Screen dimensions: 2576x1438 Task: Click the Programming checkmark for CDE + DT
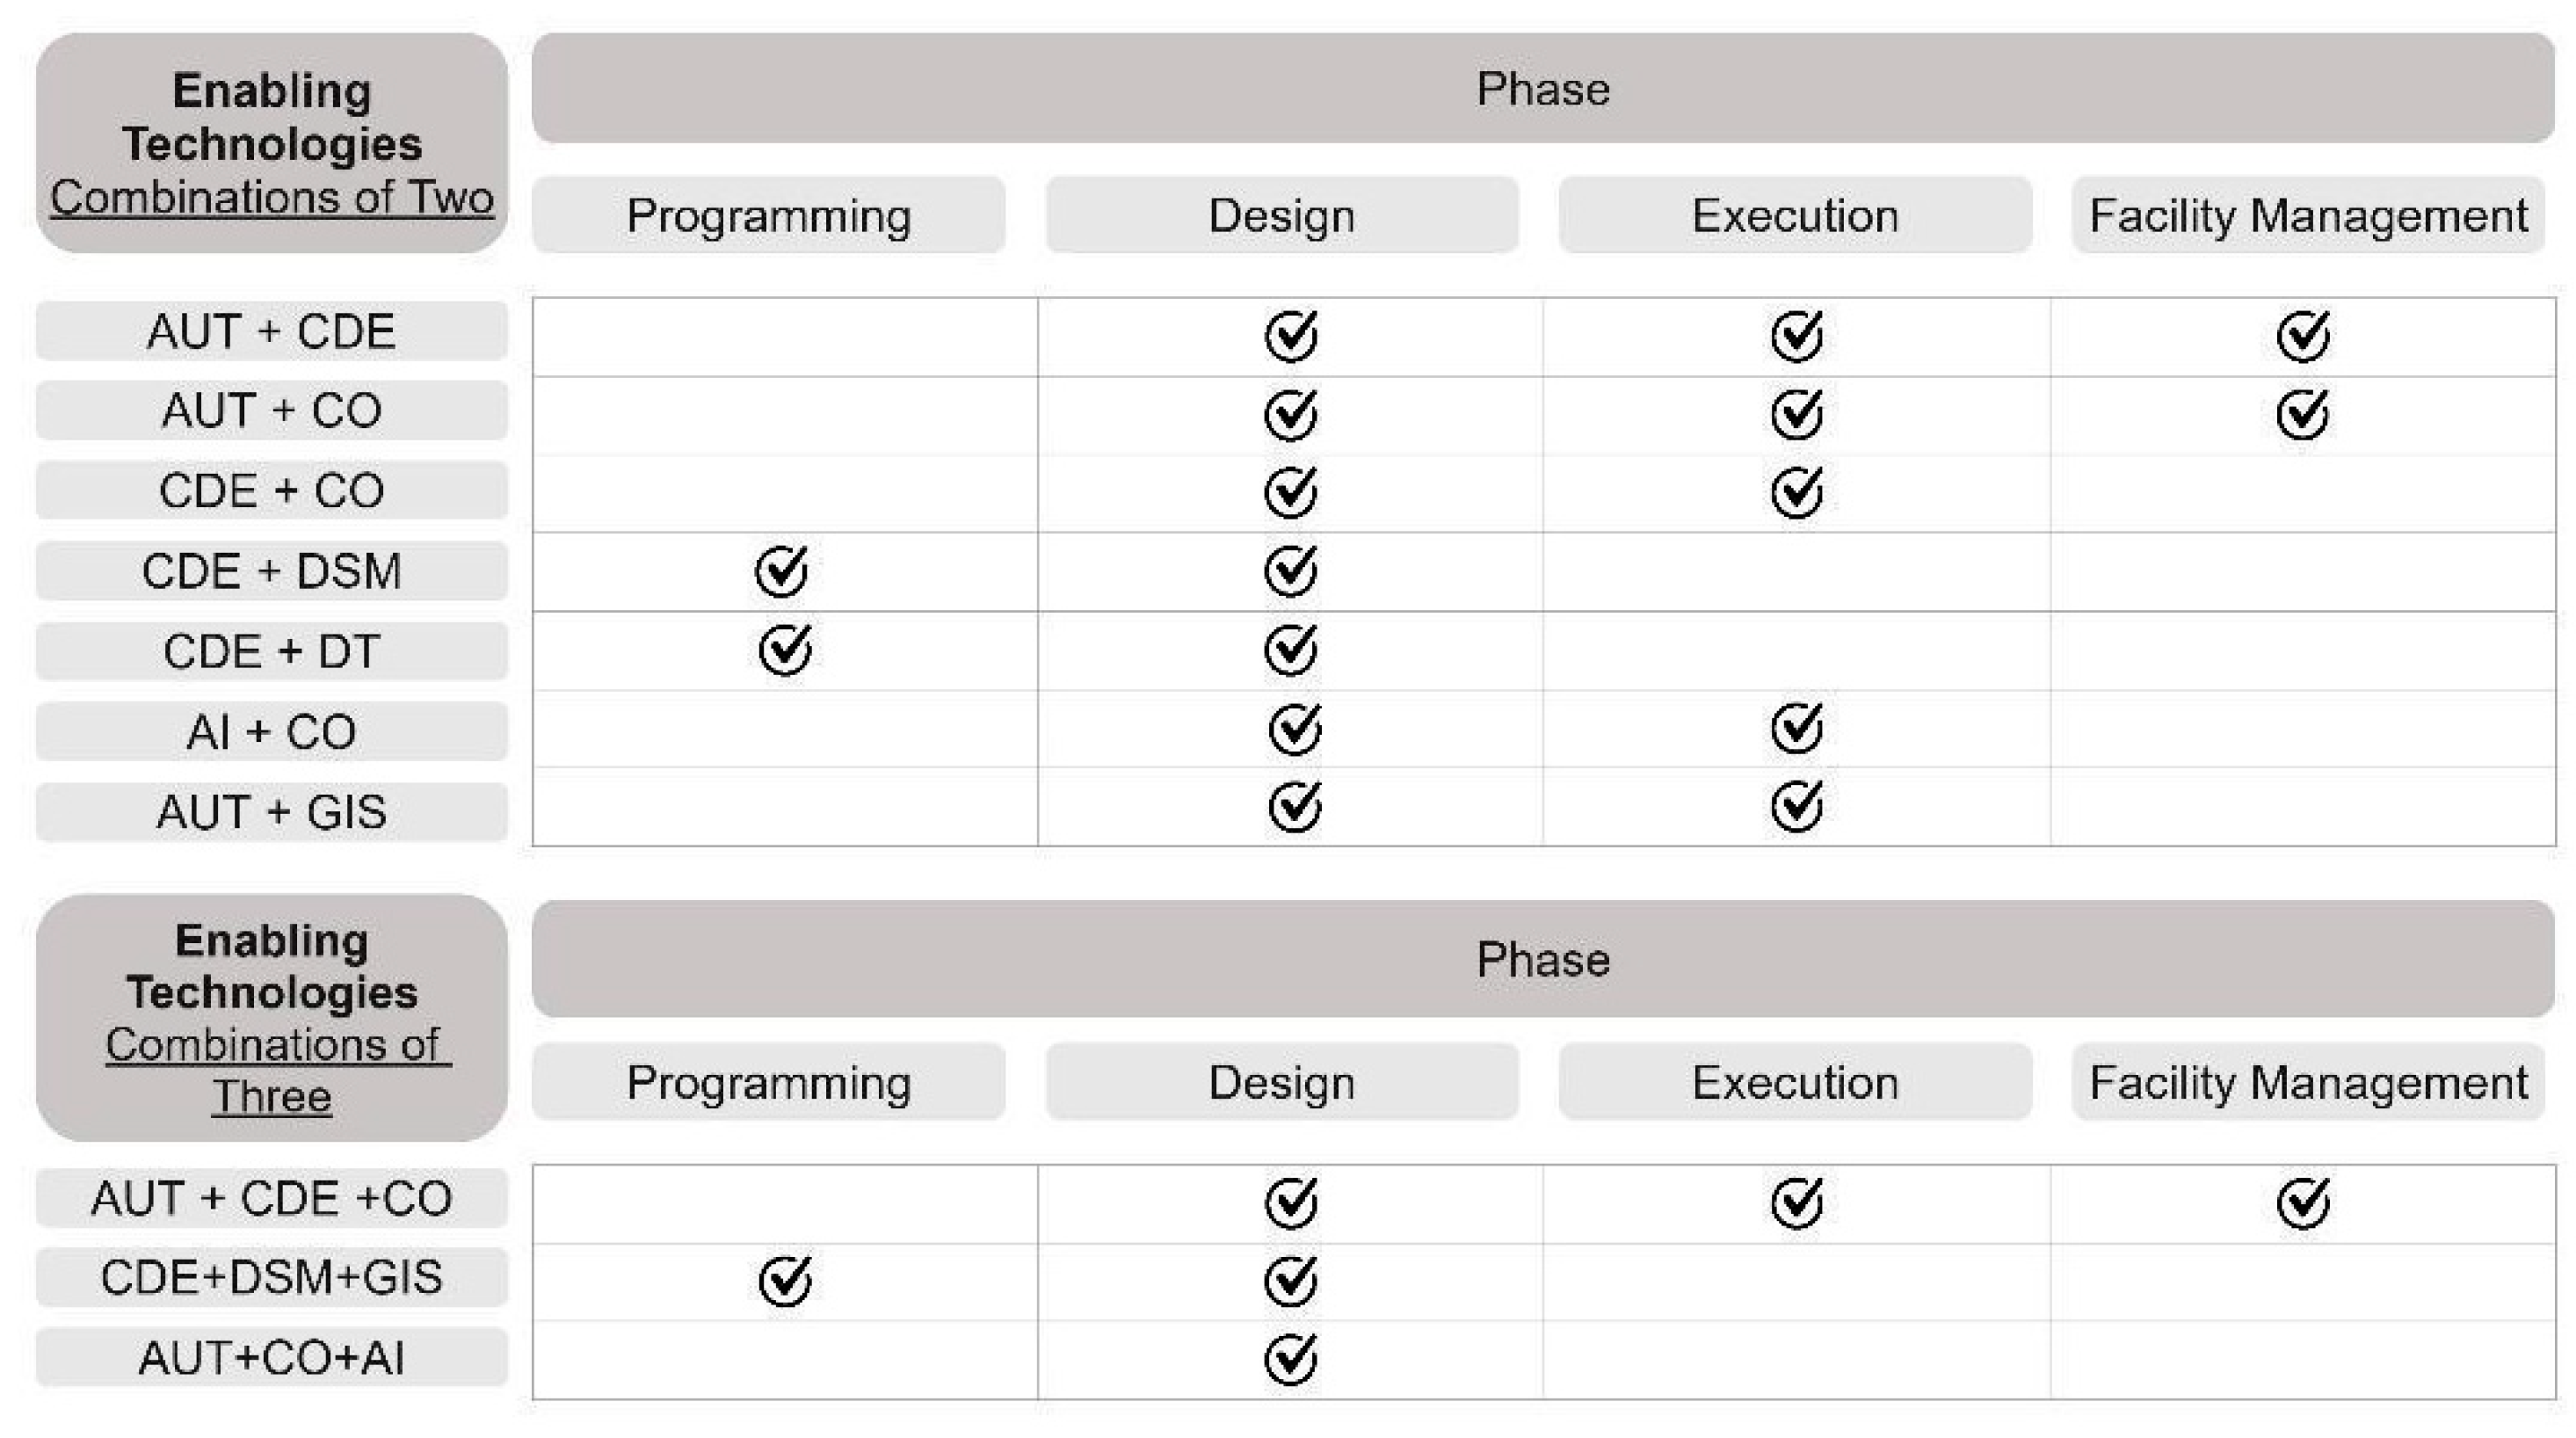(x=784, y=650)
